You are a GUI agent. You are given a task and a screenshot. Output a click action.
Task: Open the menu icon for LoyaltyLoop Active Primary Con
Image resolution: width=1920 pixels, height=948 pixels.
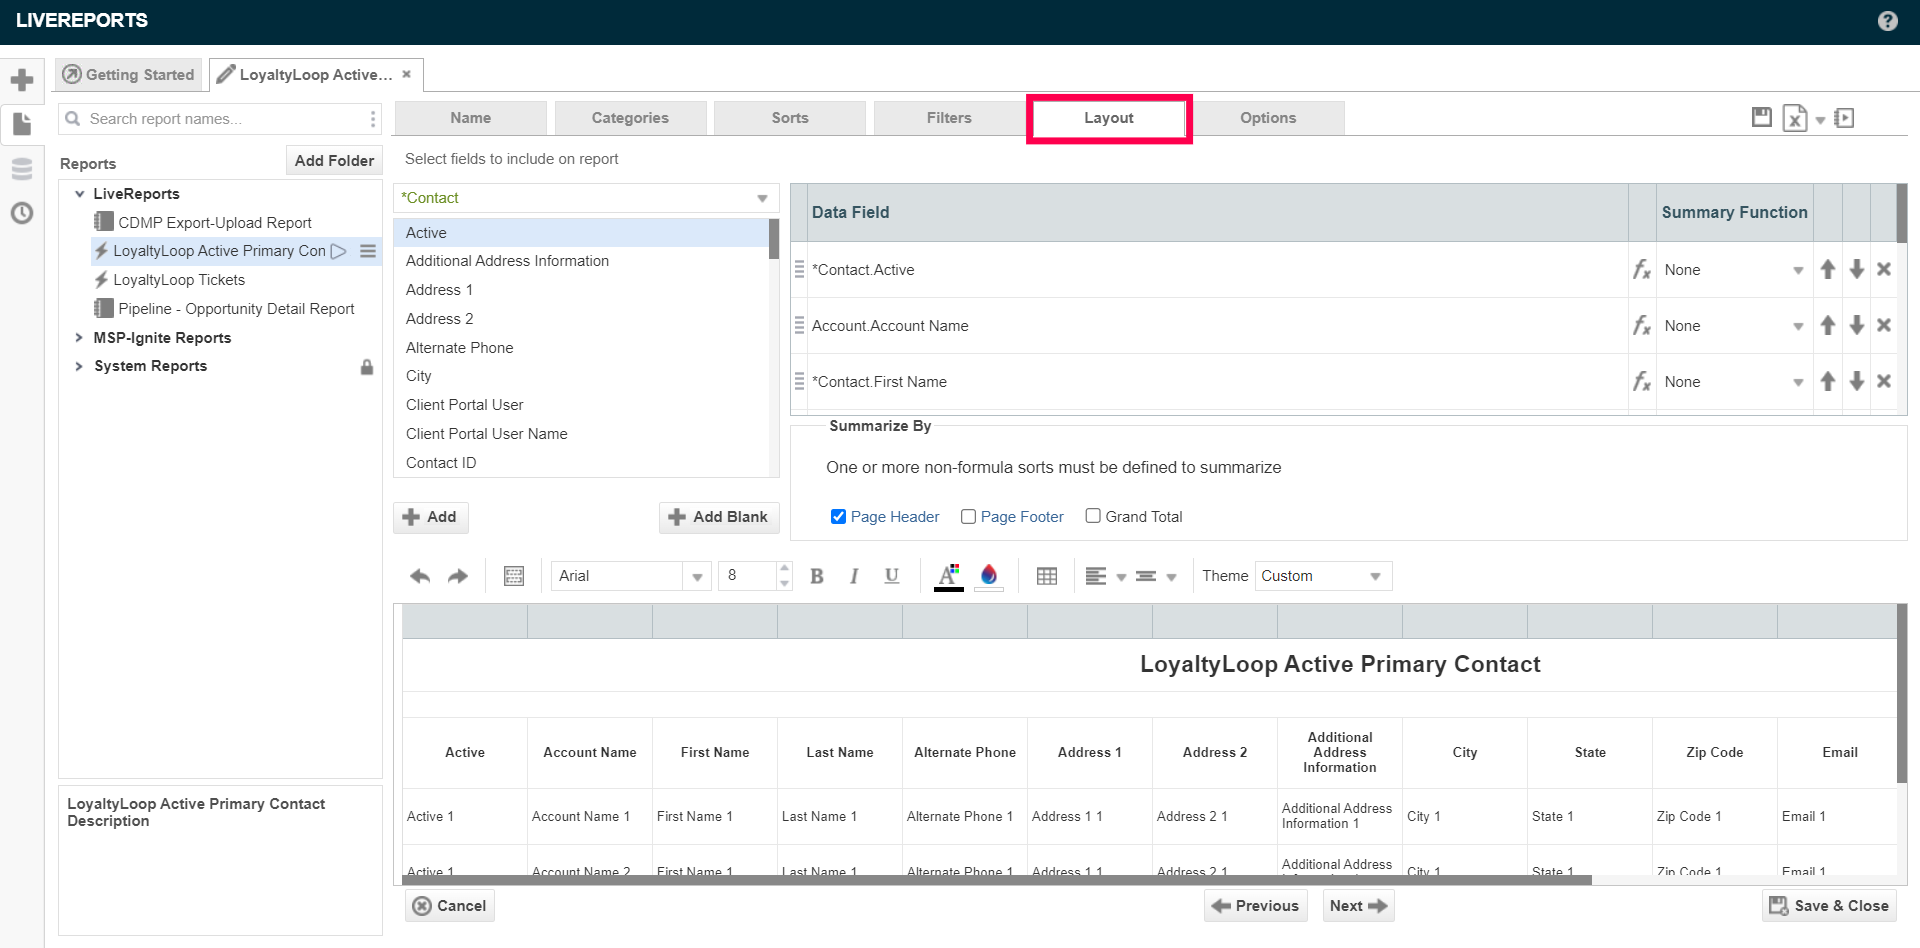click(368, 251)
